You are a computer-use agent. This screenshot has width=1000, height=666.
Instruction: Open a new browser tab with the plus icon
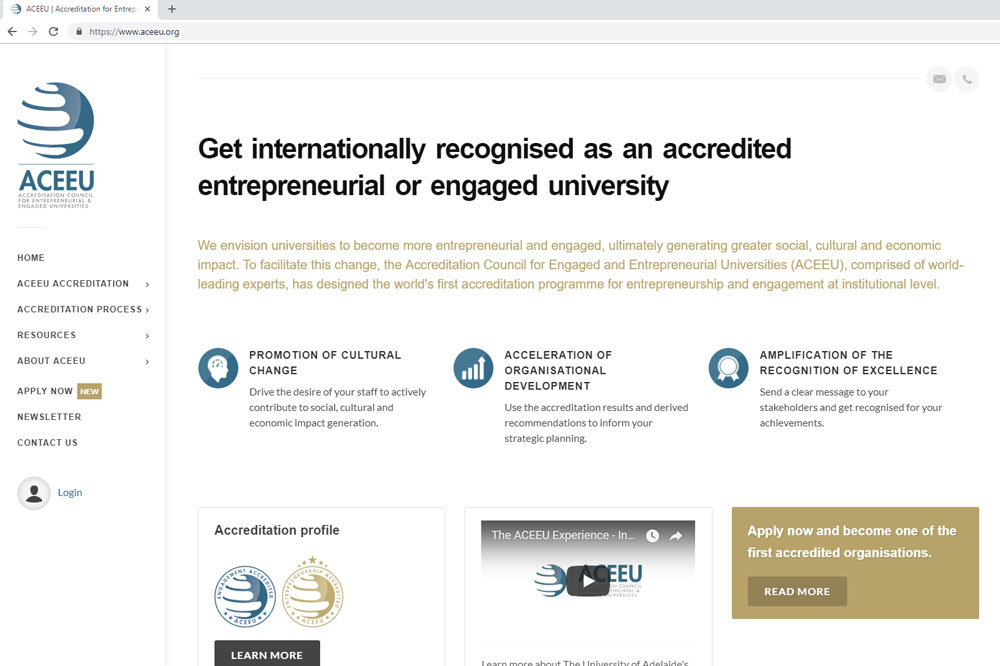click(172, 9)
